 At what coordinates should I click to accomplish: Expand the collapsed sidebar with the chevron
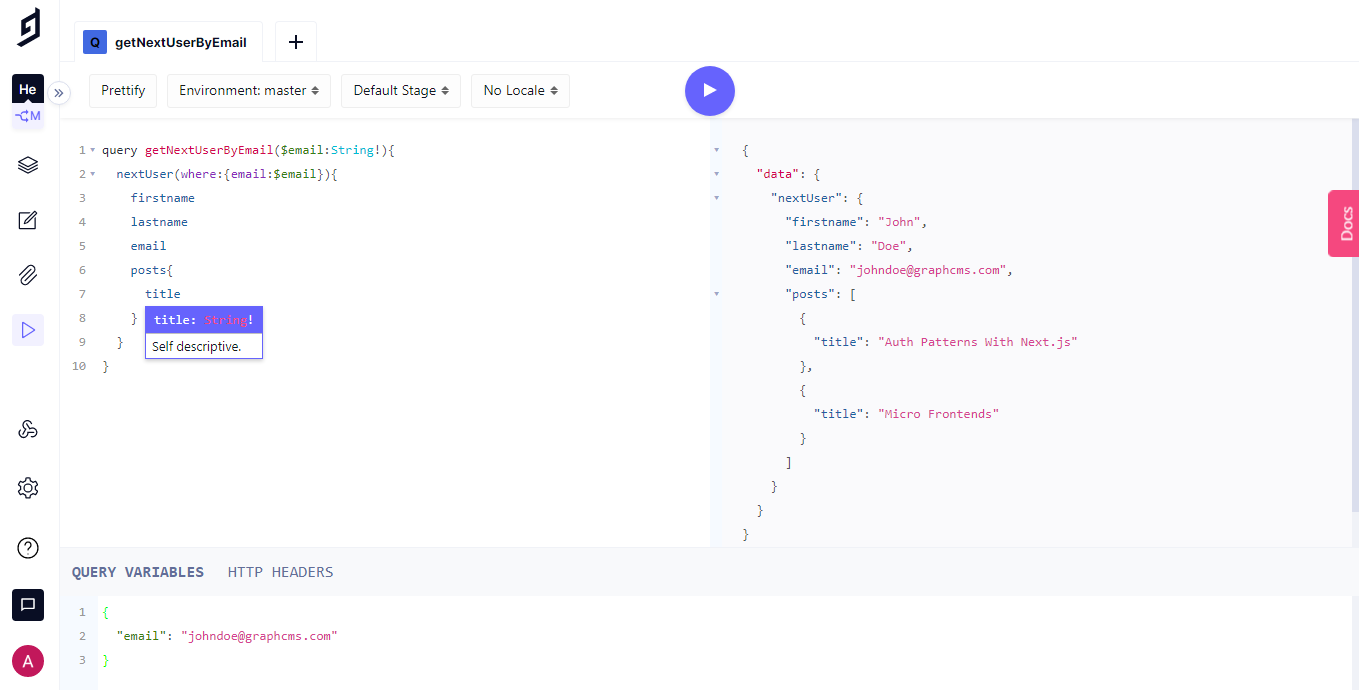[59, 91]
